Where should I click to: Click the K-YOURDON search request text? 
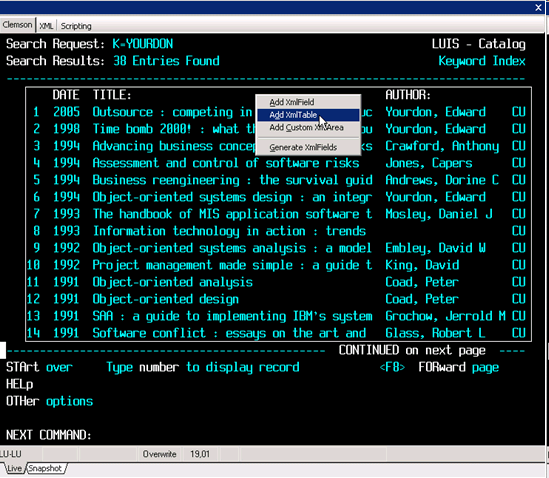point(143,44)
